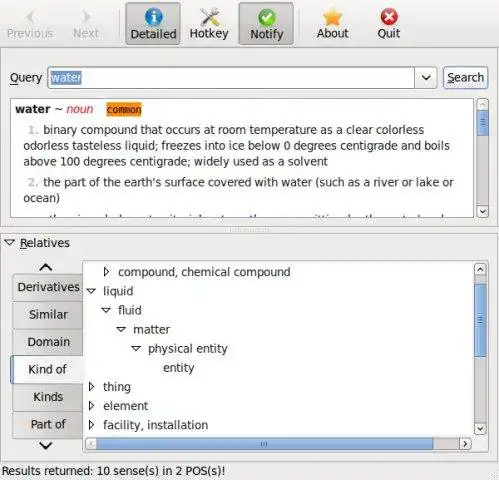Viewport: 499px width, 480px height.
Task: Collapse the fluid tree node
Action: point(106,310)
